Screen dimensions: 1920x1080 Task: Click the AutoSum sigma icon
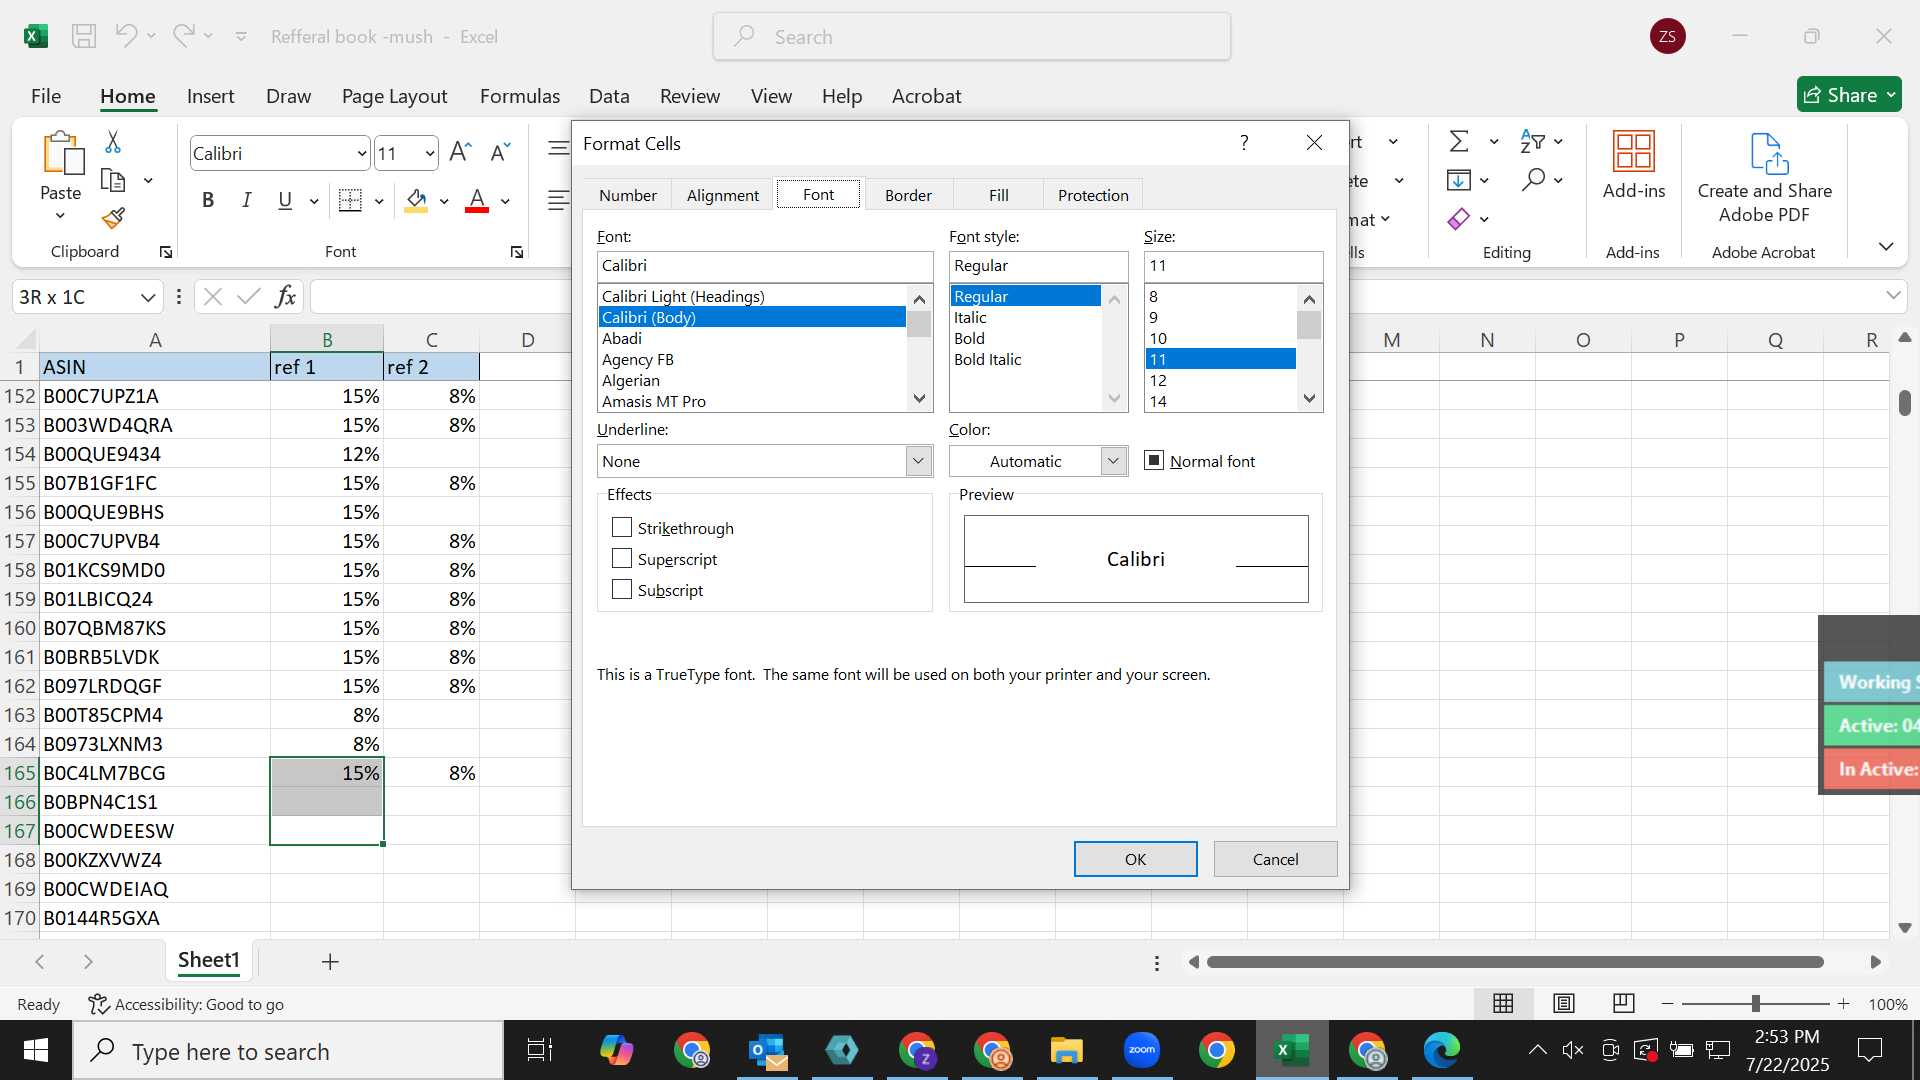1459,141
